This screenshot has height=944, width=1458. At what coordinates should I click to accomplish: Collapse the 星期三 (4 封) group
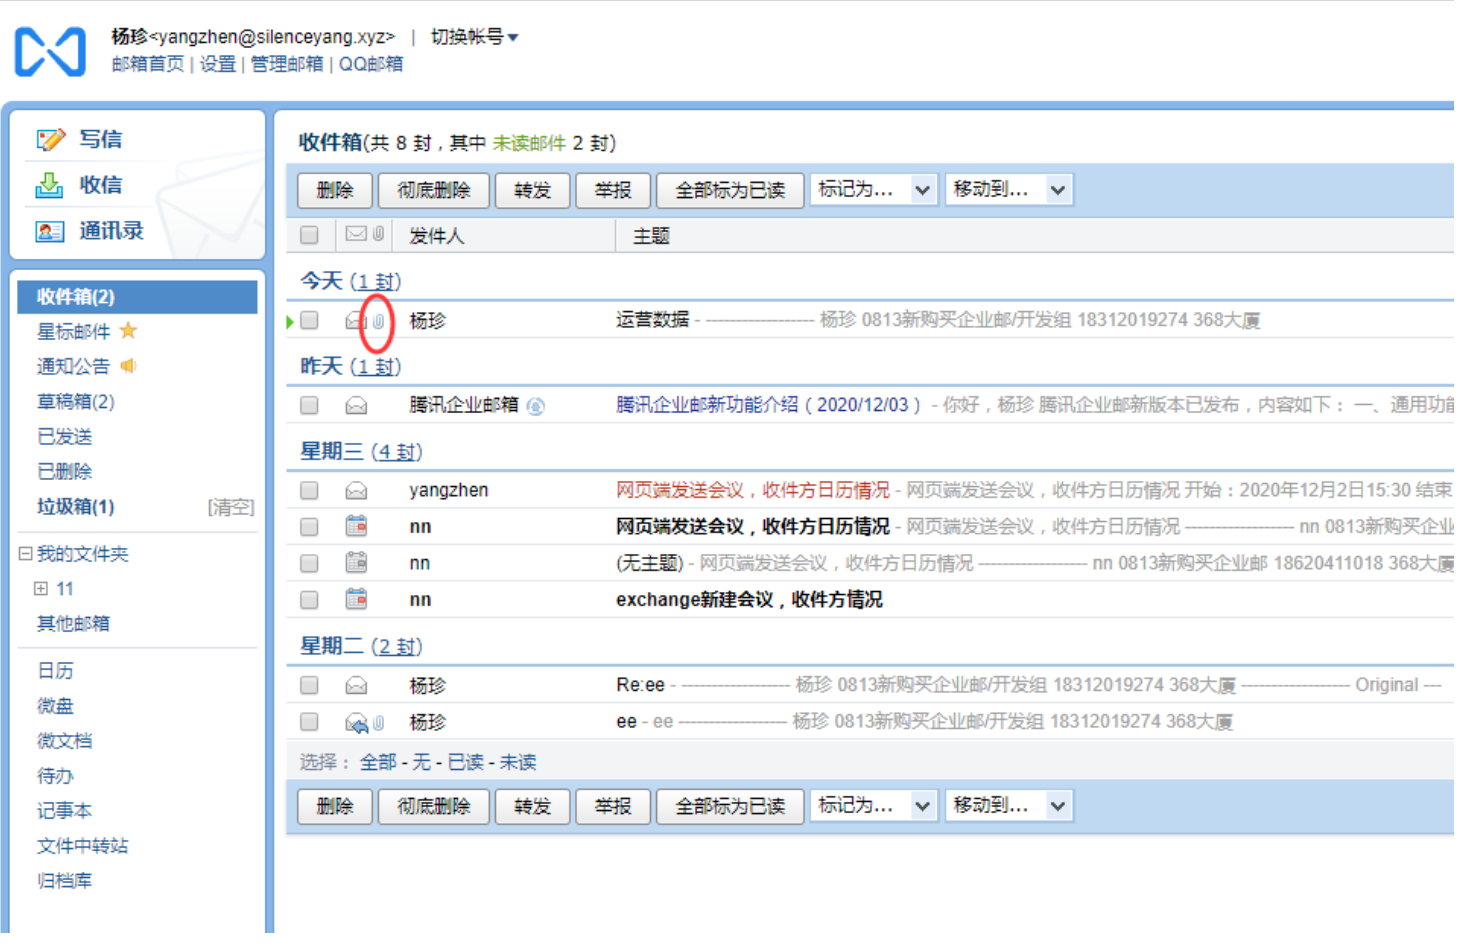[361, 451]
